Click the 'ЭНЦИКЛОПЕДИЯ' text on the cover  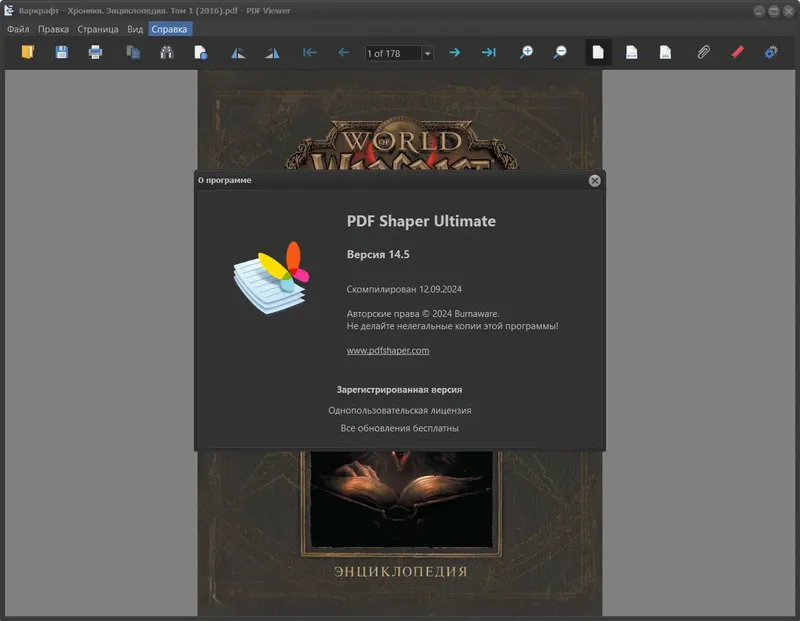(x=401, y=572)
